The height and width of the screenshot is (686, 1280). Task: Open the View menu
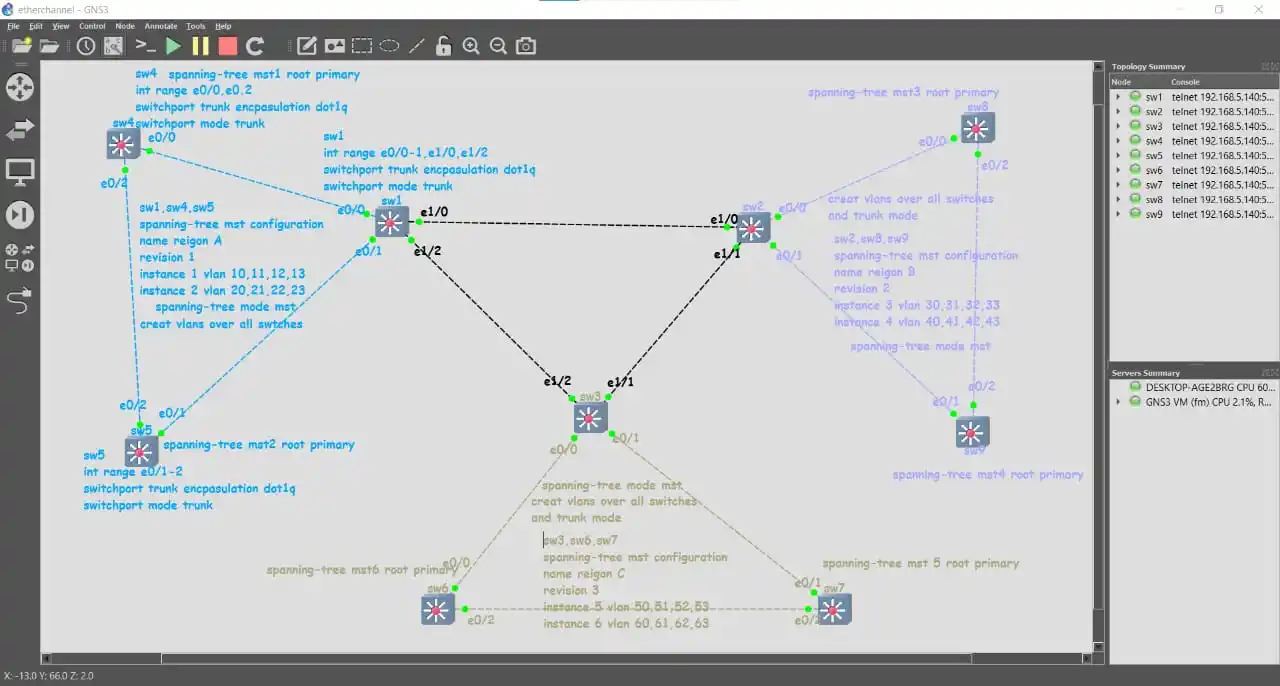61,26
